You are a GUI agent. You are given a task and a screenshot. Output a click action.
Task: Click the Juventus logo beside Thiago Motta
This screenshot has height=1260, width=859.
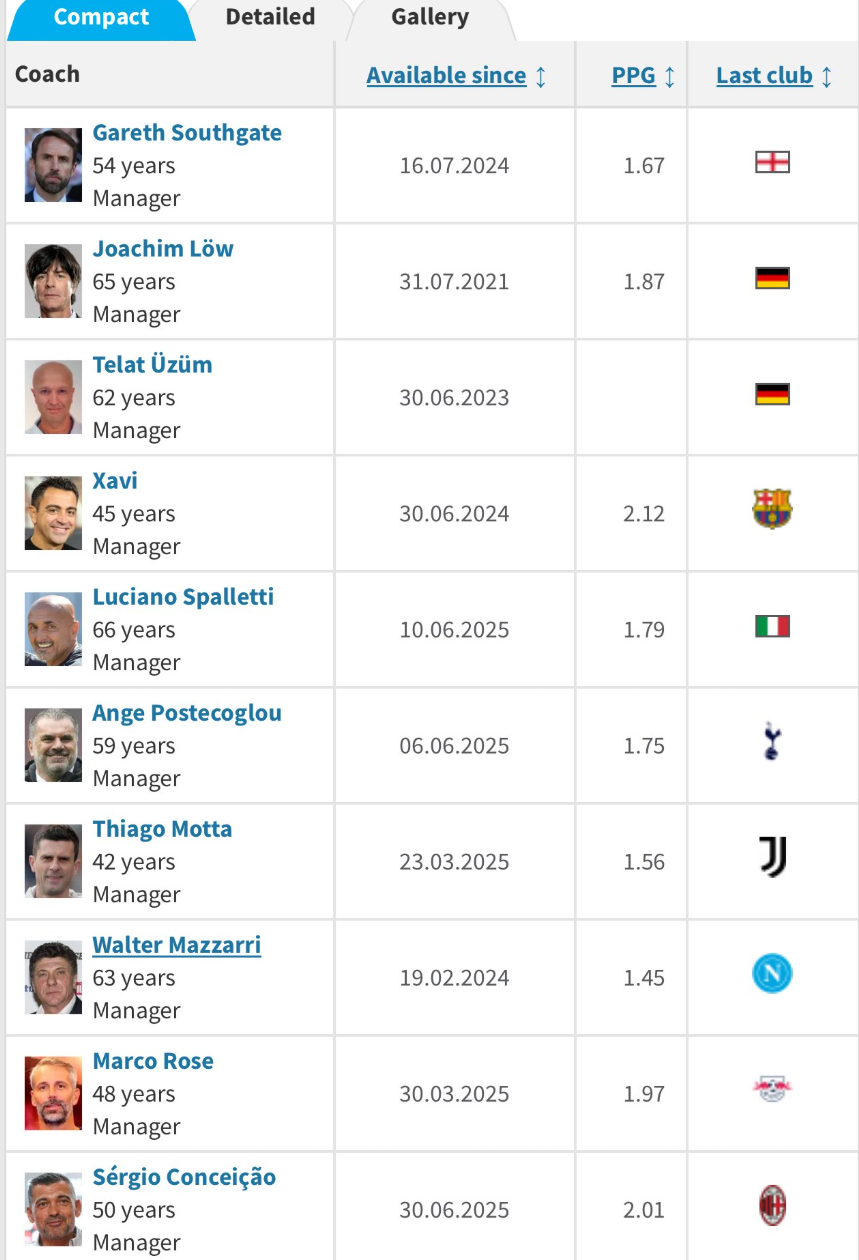(772, 858)
